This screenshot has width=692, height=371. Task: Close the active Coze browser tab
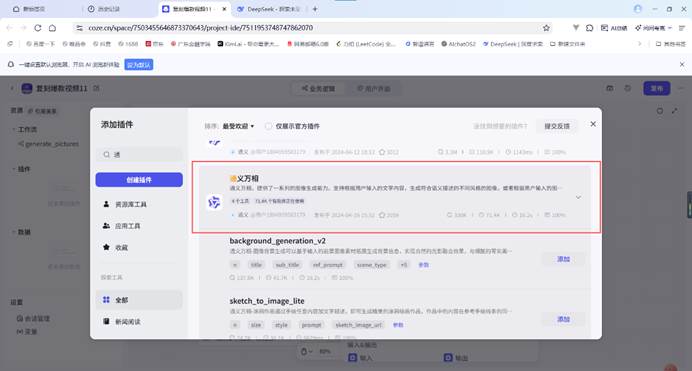pyautogui.click(x=224, y=9)
